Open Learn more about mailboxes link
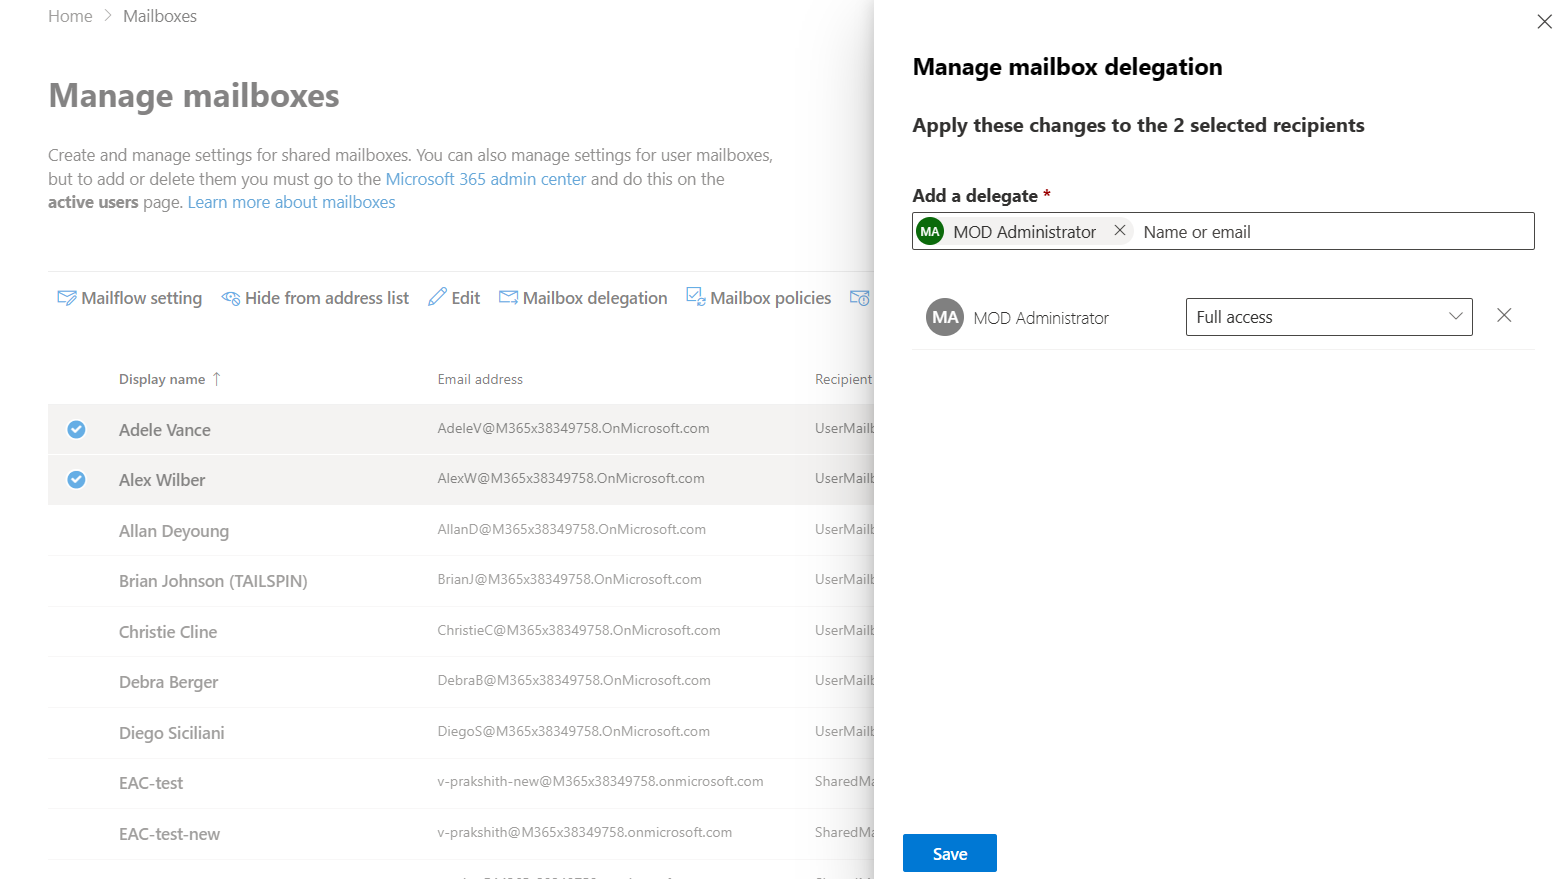The height and width of the screenshot is (879, 1564). [x=291, y=202]
